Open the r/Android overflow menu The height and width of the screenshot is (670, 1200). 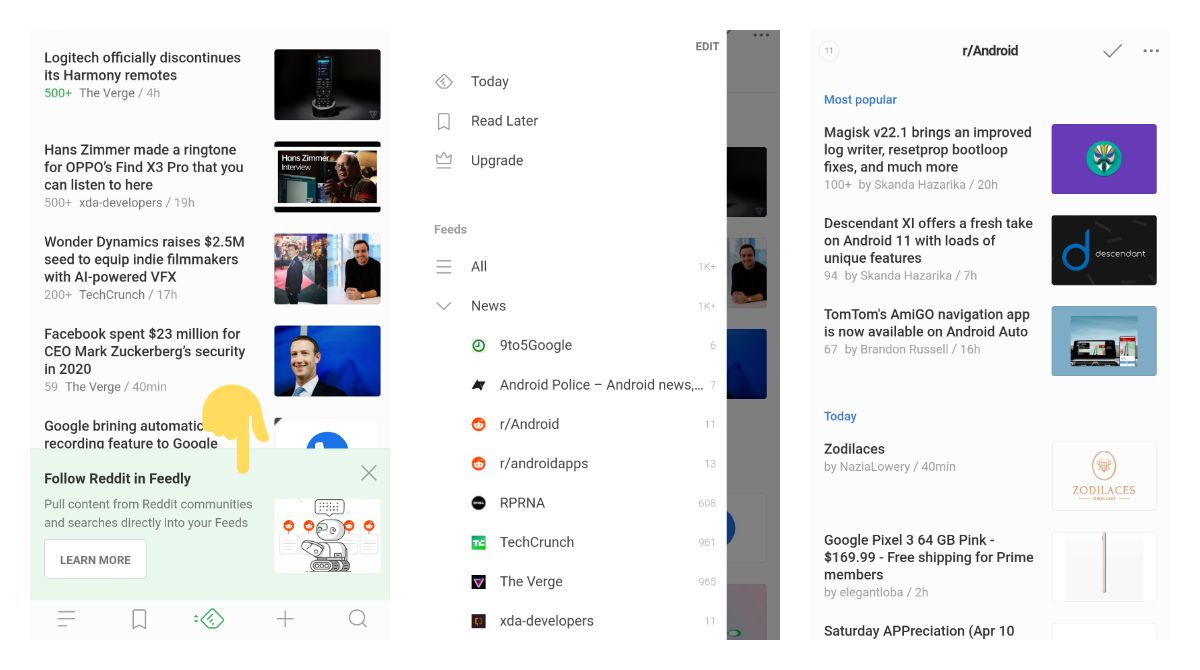point(1151,50)
